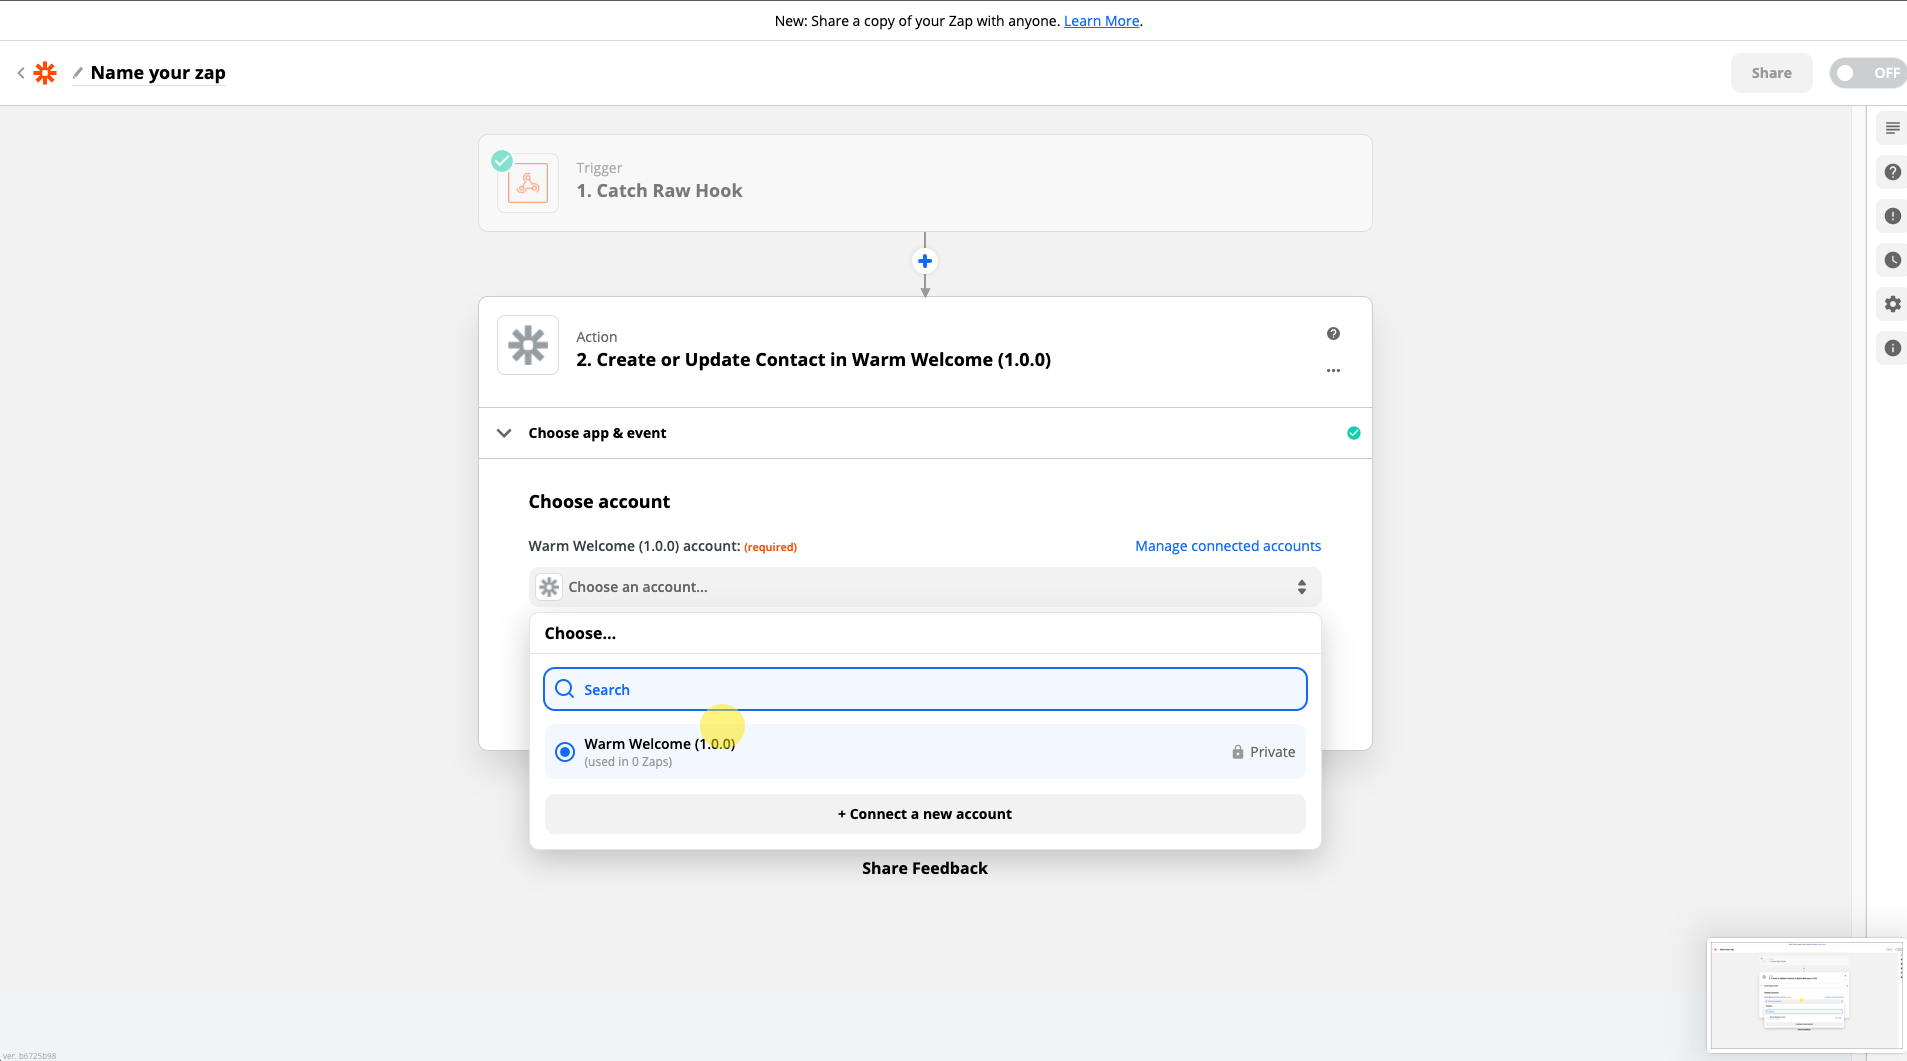Click the minimap thumbnail in bottom corner
The height and width of the screenshot is (1061, 1907).
(1805, 995)
